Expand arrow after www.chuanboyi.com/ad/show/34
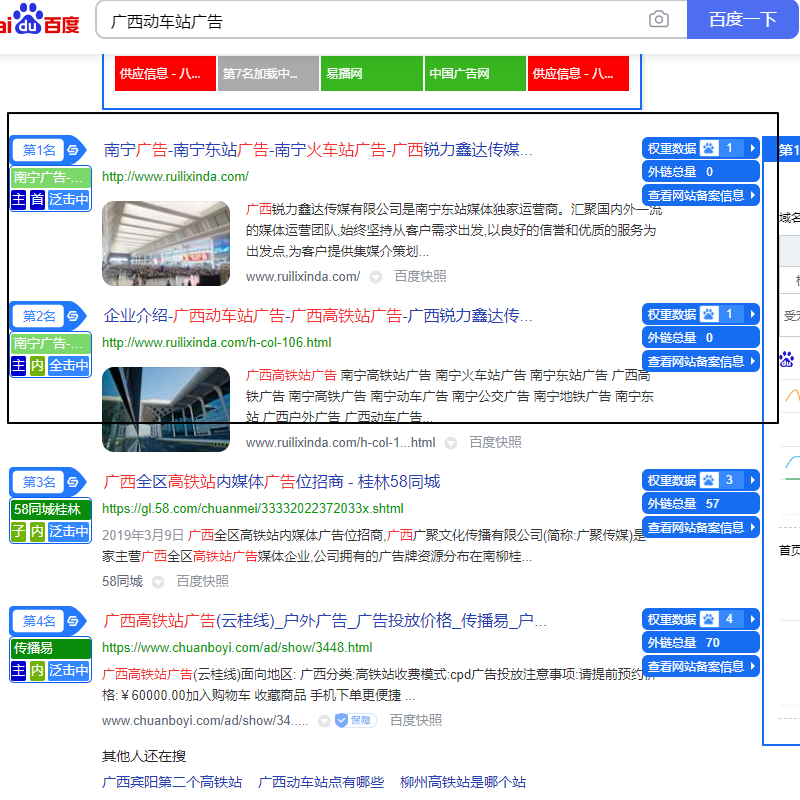The height and width of the screenshot is (800, 800). point(324,721)
